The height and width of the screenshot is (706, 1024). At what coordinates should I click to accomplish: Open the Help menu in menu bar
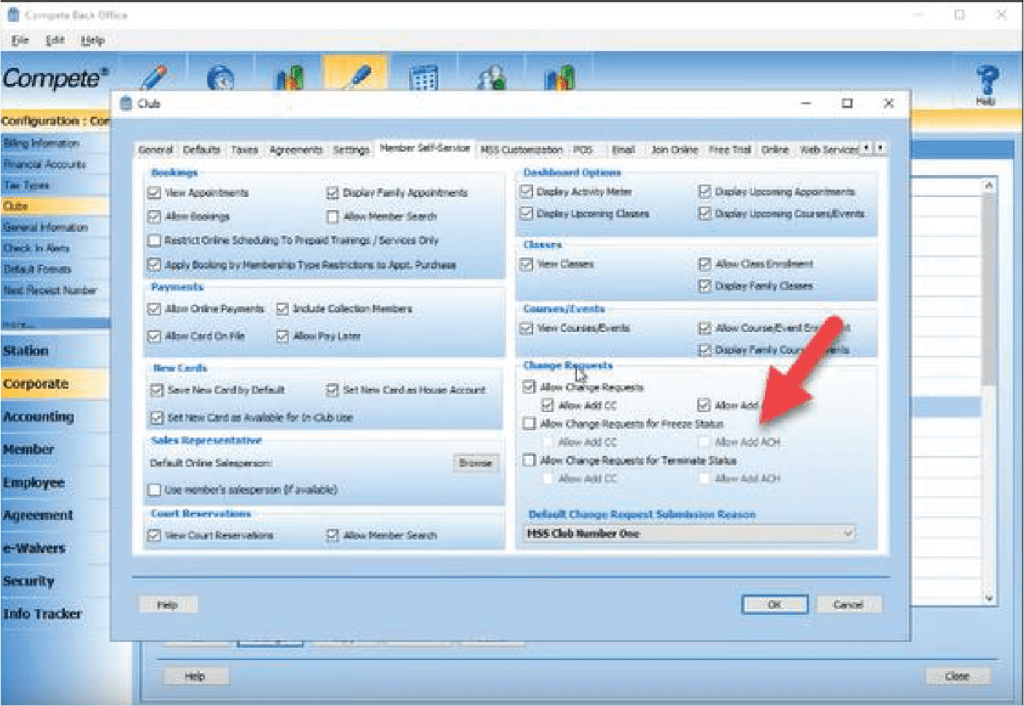pyautogui.click(x=93, y=40)
